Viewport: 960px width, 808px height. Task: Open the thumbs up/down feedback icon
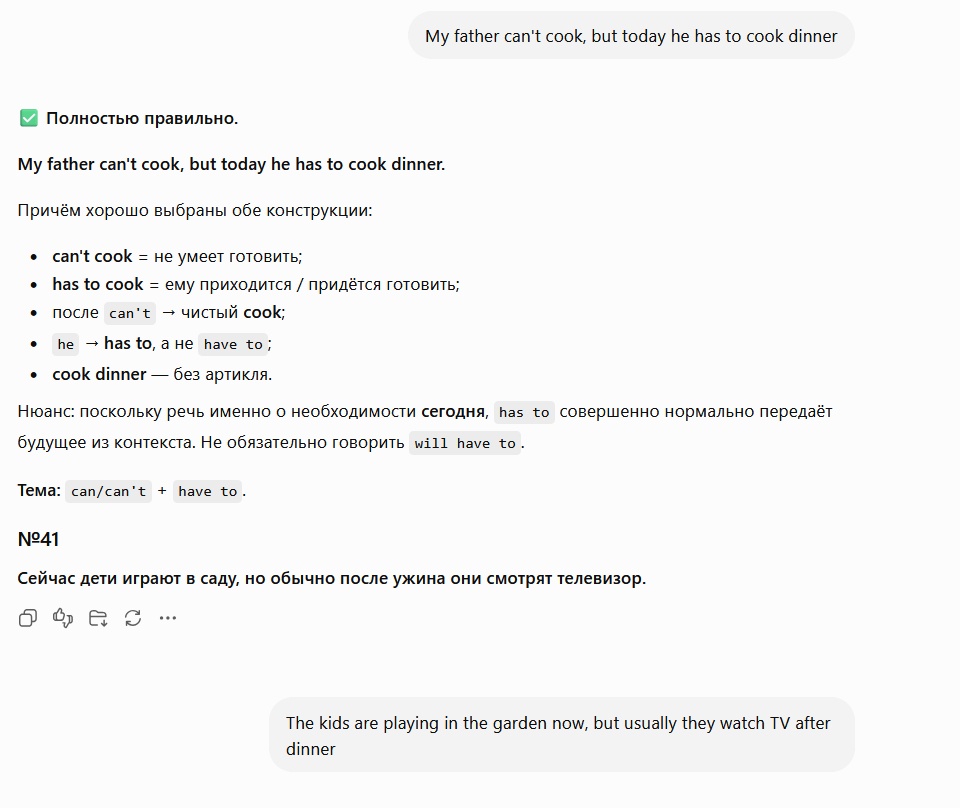click(63, 618)
